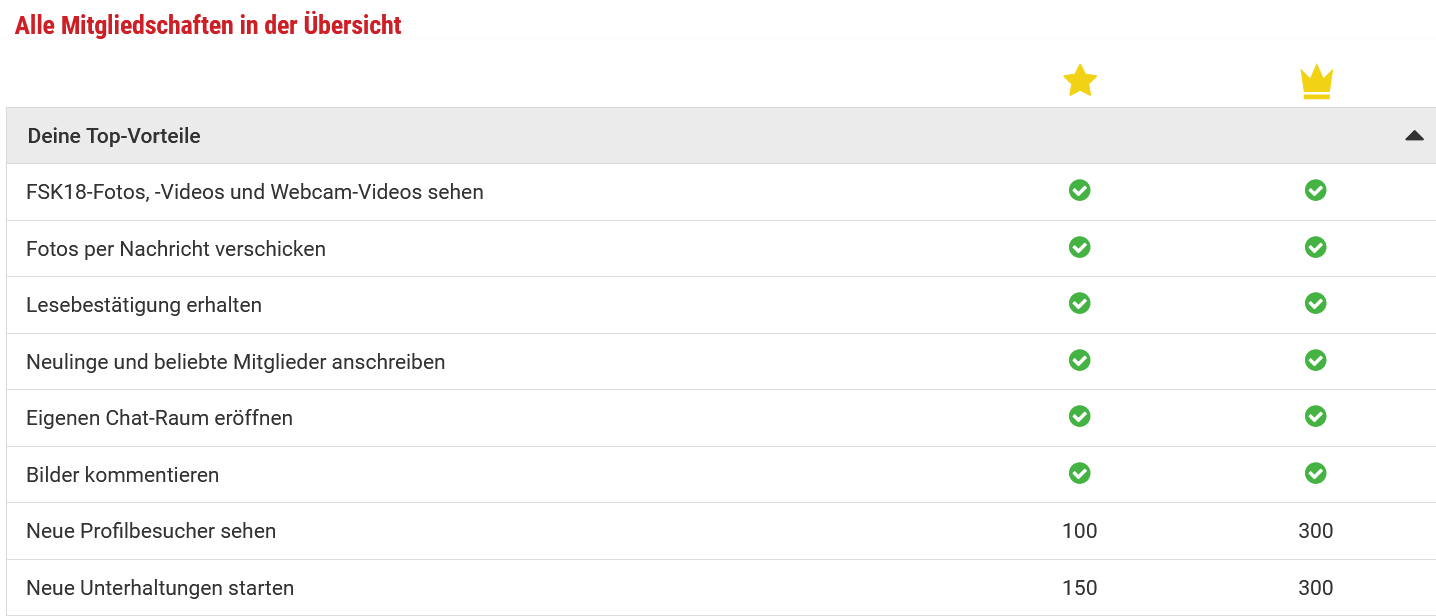1436x616 pixels.
Task: Click the Alle Mitgliedschaften in der Übersicht heading
Action: 208,26
